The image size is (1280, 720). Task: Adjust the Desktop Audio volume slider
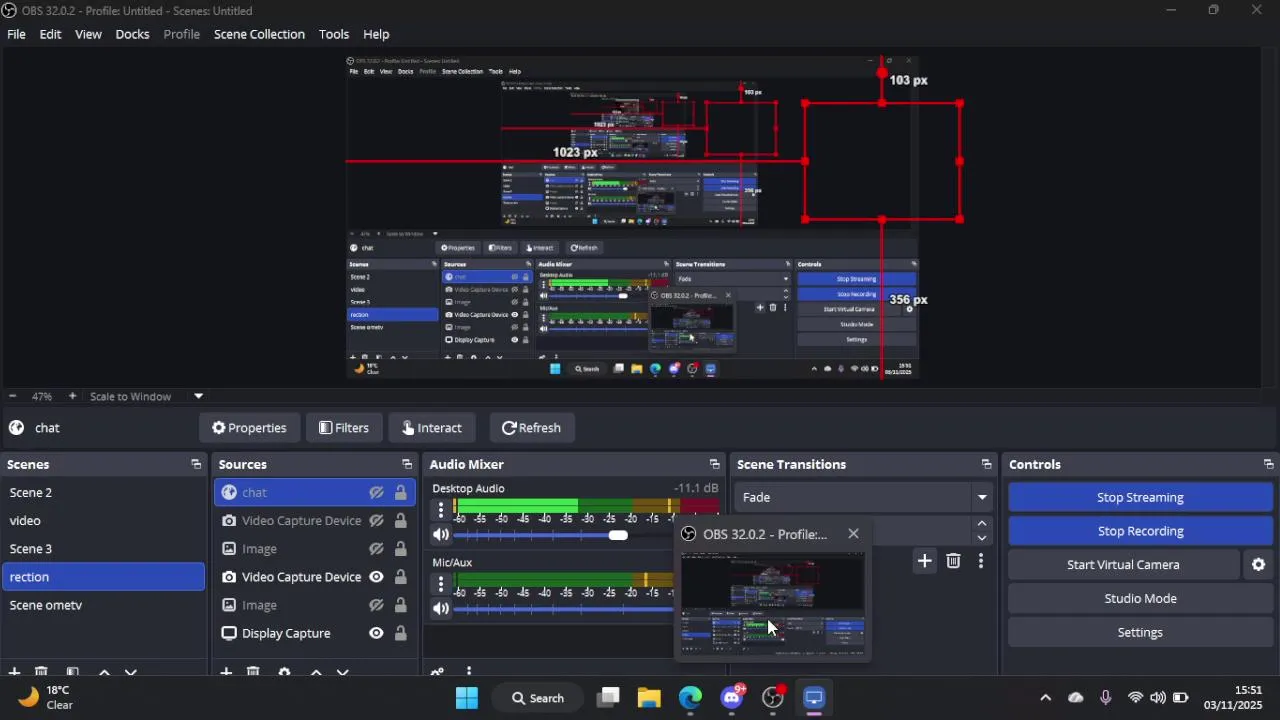point(618,535)
